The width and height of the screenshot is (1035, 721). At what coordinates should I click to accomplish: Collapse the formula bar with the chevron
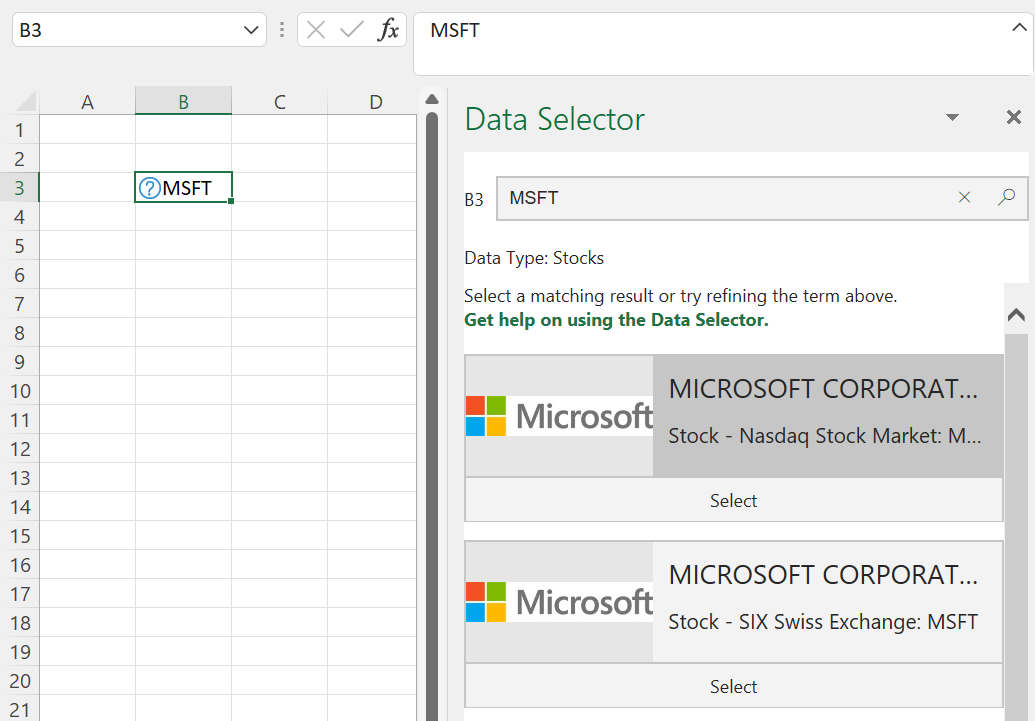[1019, 28]
